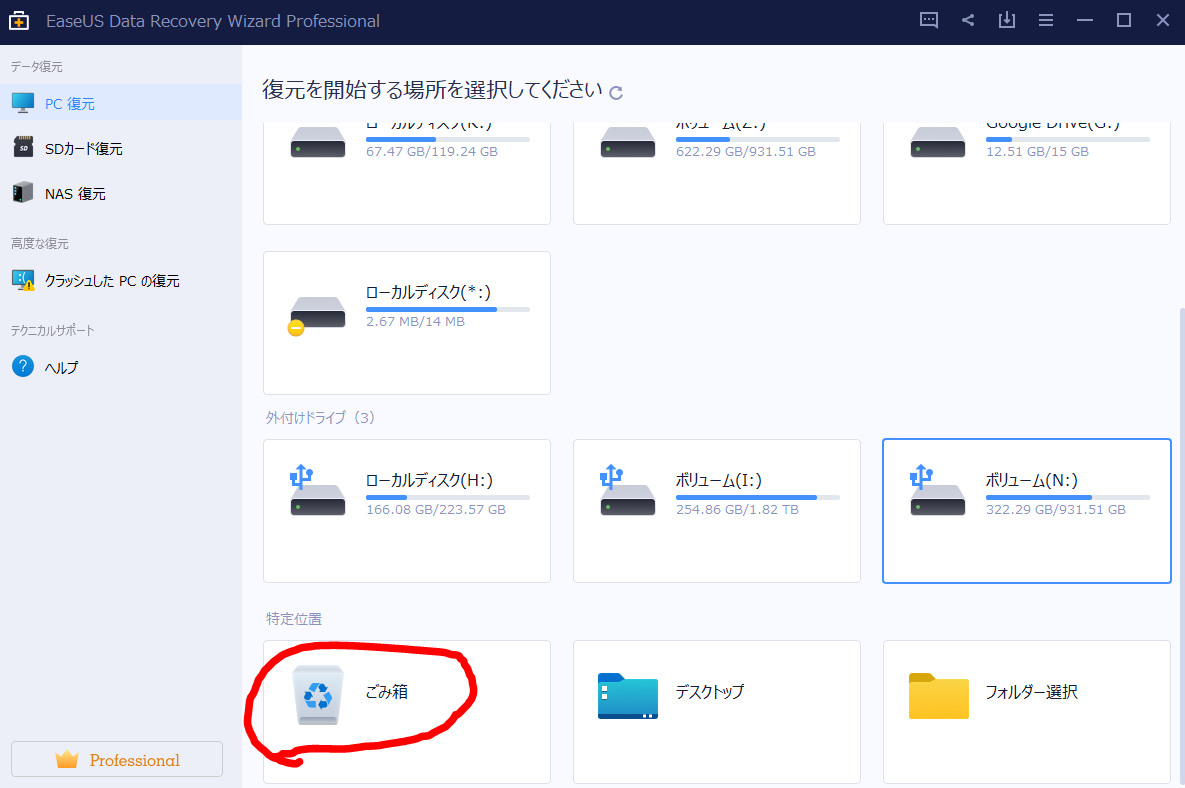The width and height of the screenshot is (1185, 788).
Task: Select the ボリューム(I:) external drive
Action: click(716, 511)
